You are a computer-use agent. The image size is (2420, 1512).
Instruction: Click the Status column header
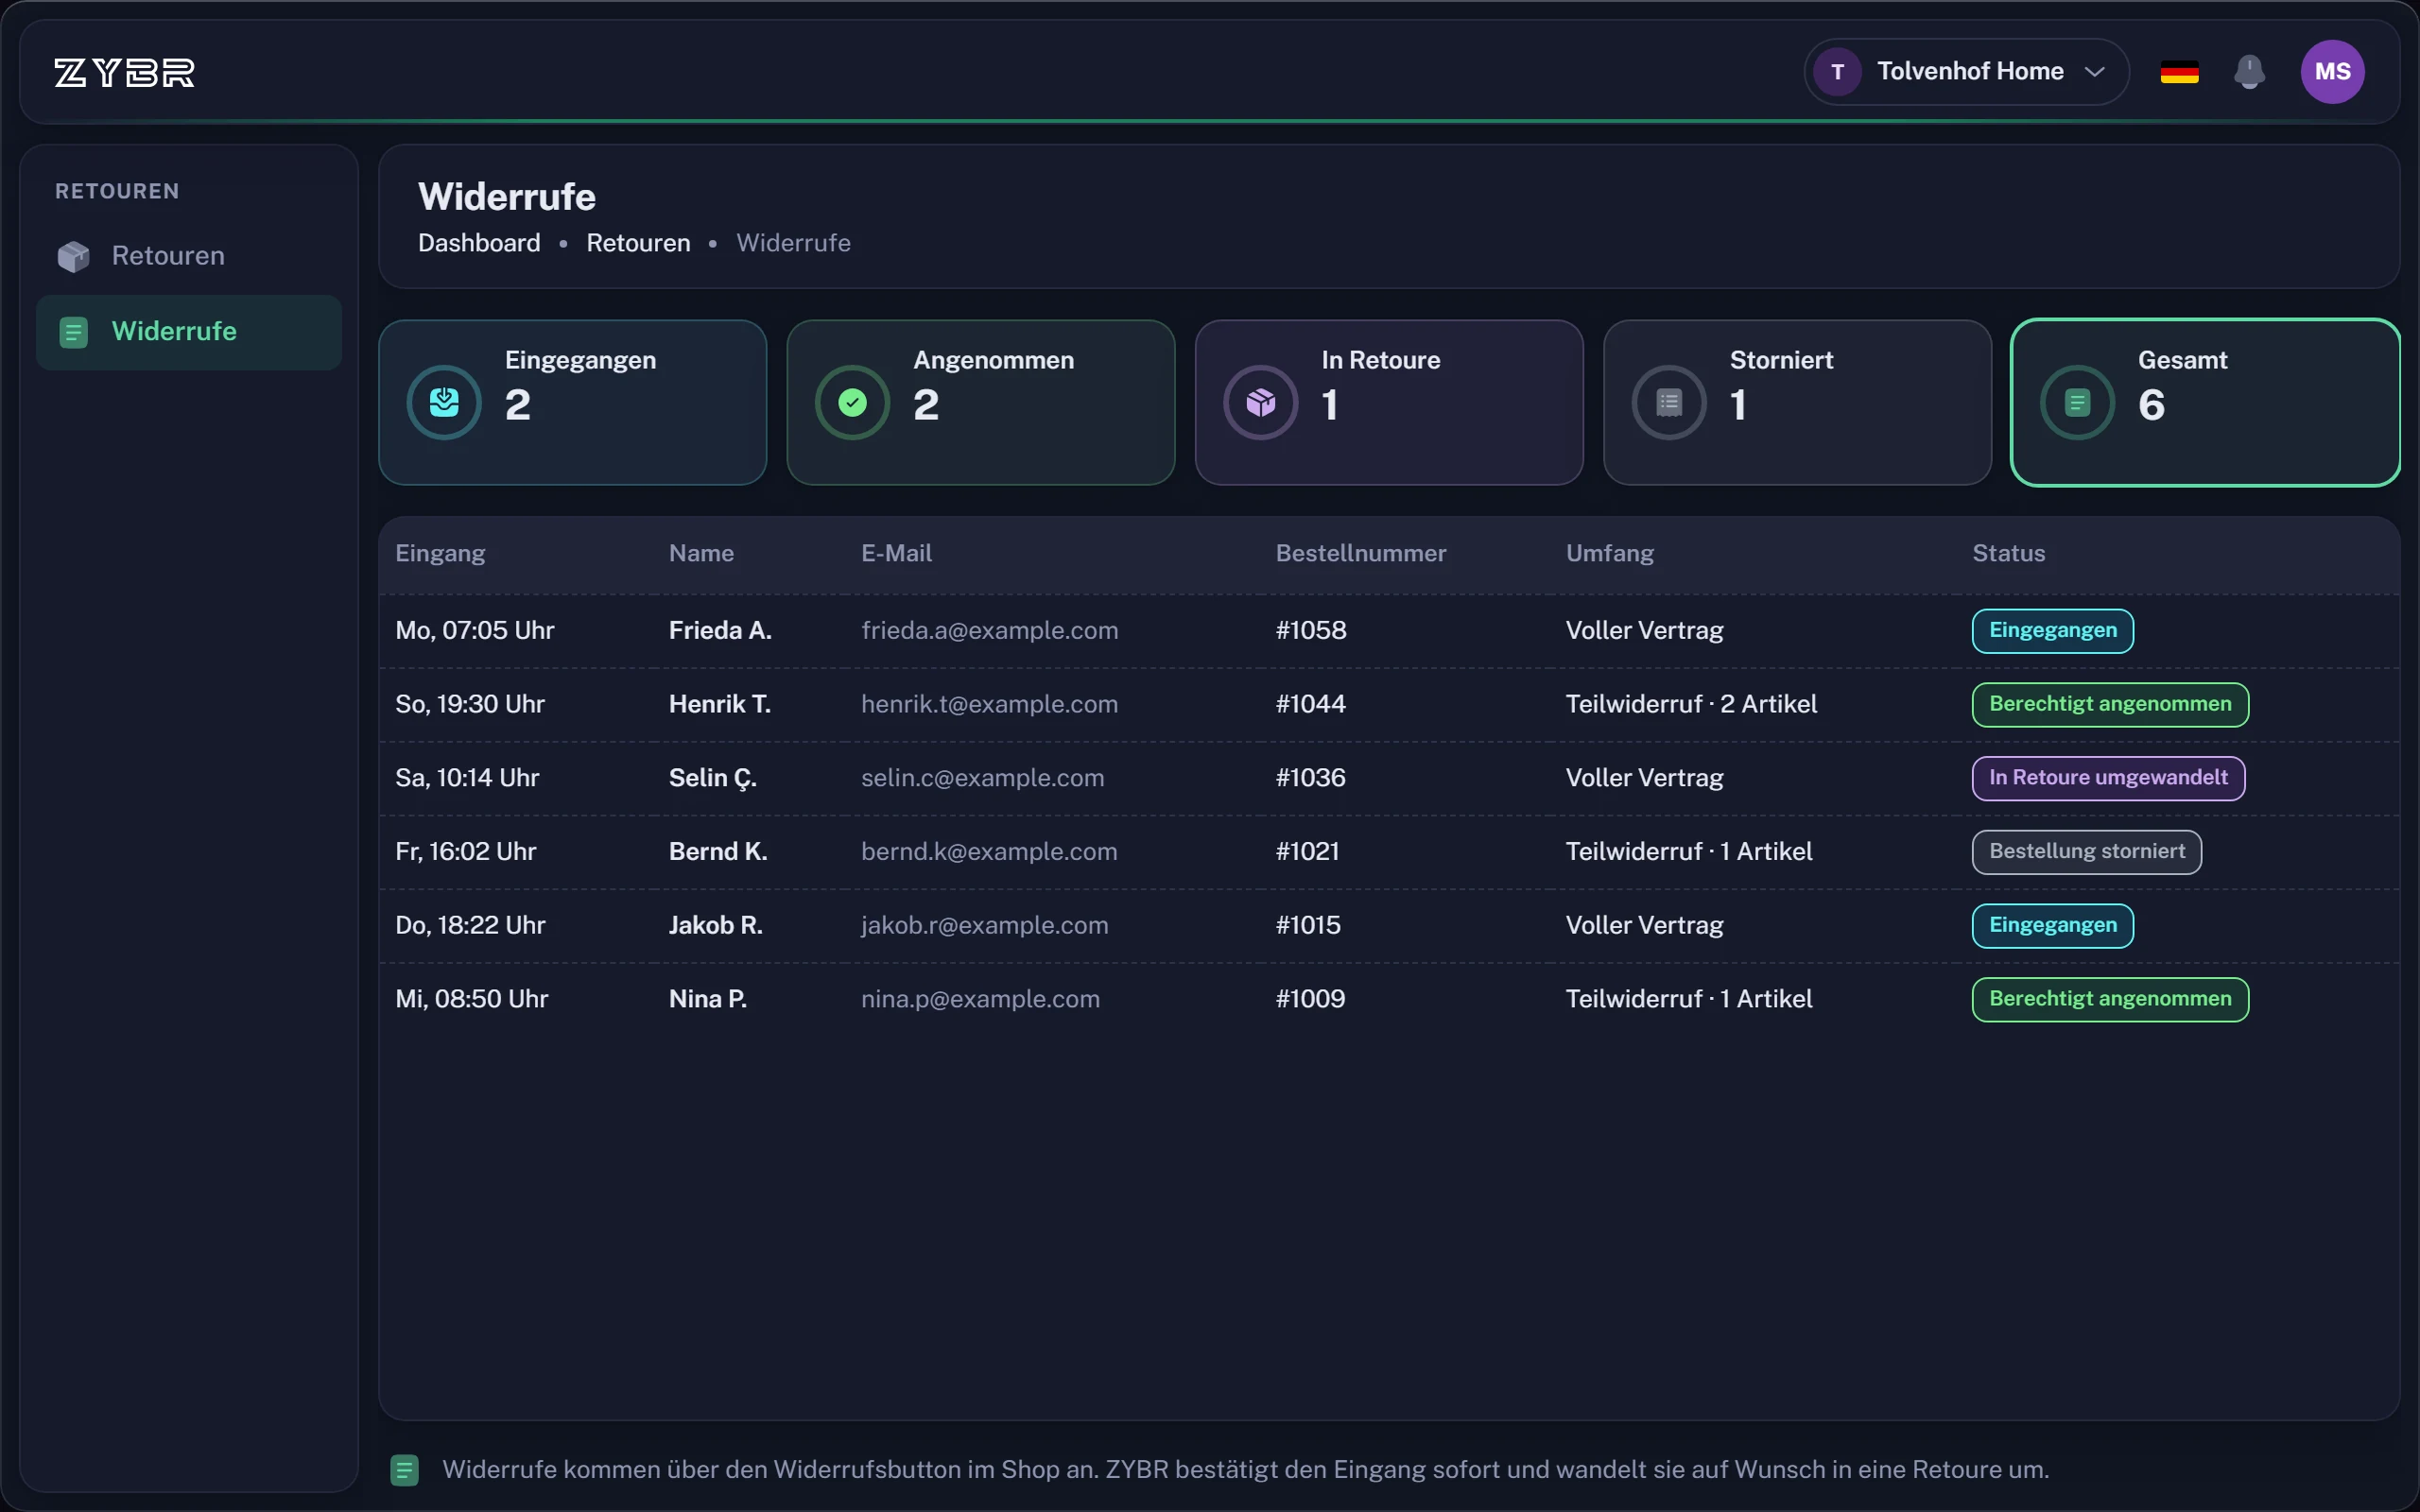point(2008,553)
